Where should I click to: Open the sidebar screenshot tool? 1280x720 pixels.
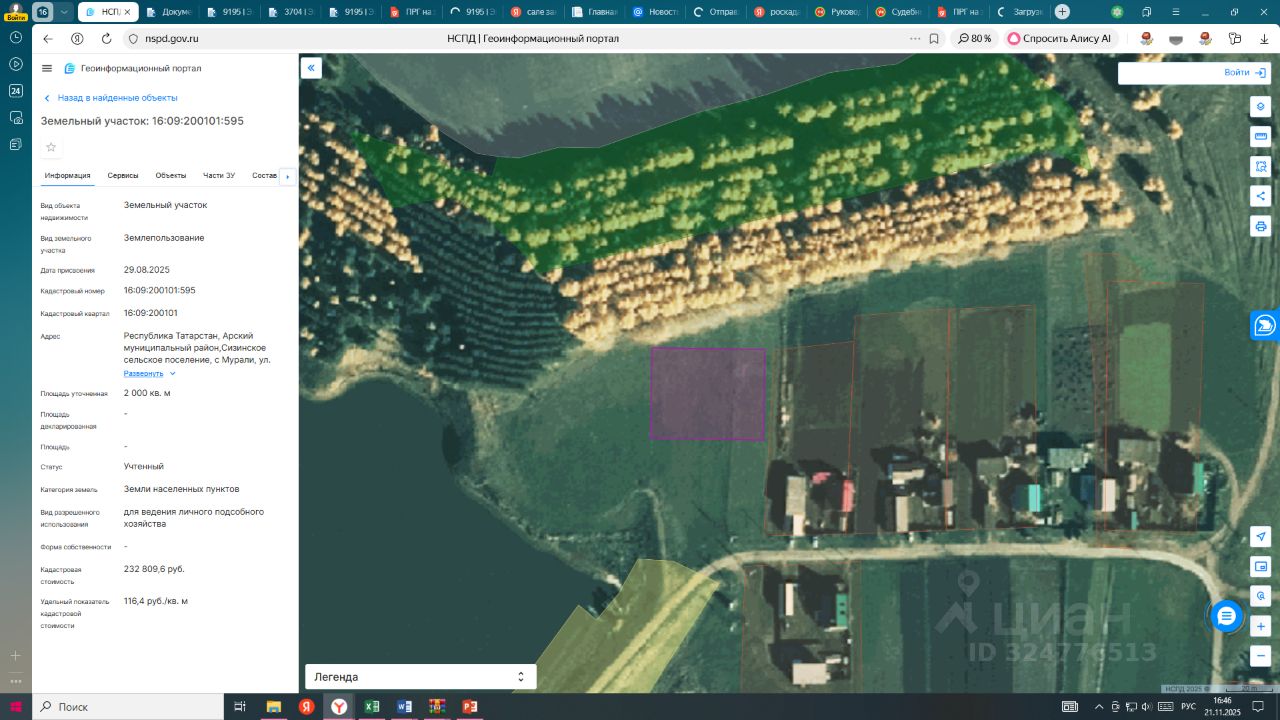15,118
